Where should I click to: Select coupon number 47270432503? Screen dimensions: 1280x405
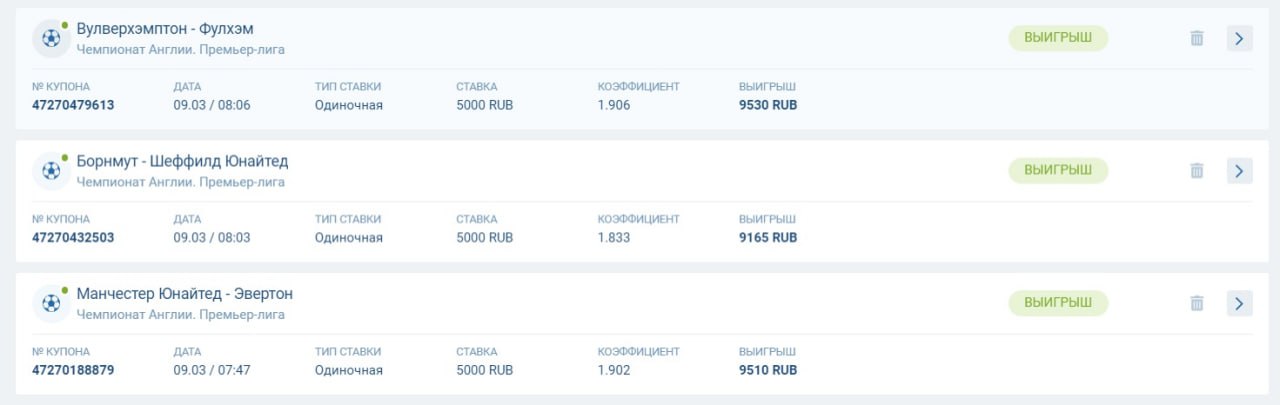pos(73,238)
